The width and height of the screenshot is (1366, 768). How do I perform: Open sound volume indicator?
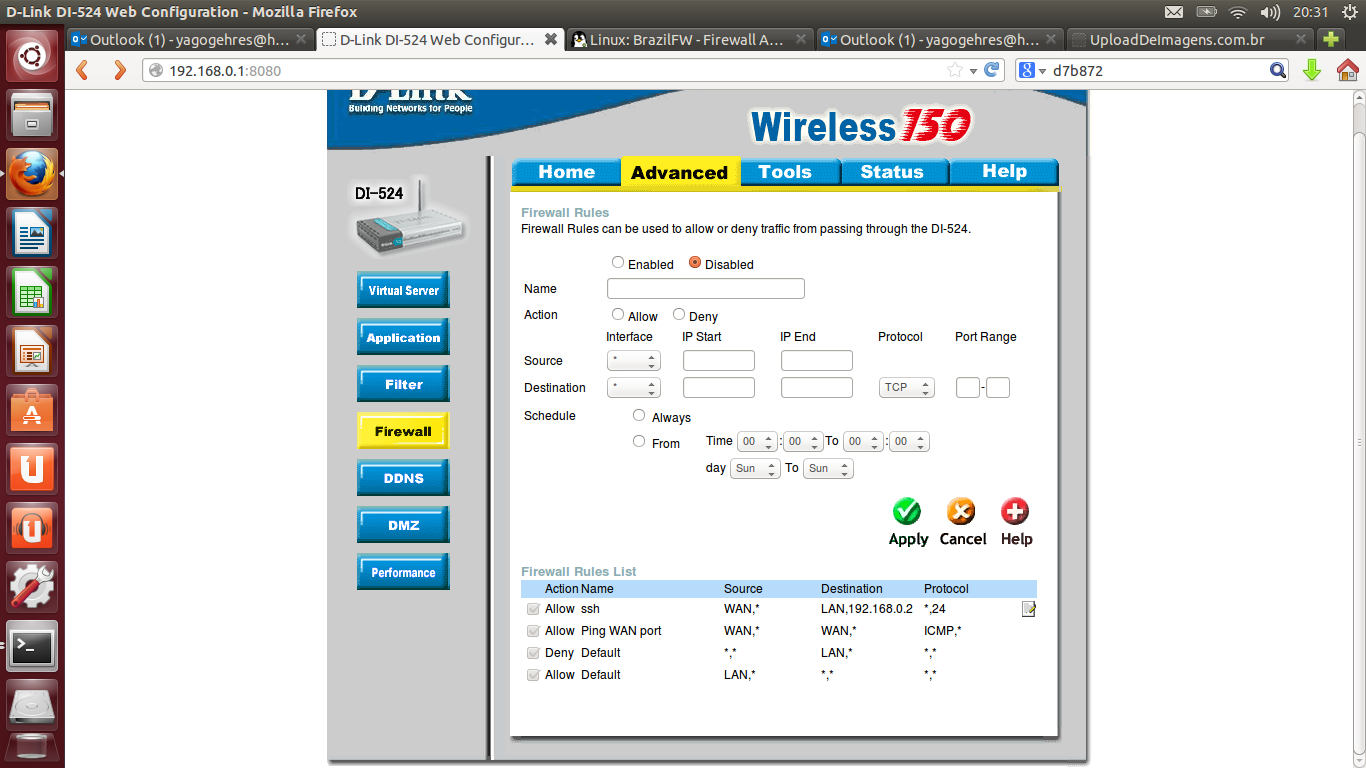pos(1270,12)
